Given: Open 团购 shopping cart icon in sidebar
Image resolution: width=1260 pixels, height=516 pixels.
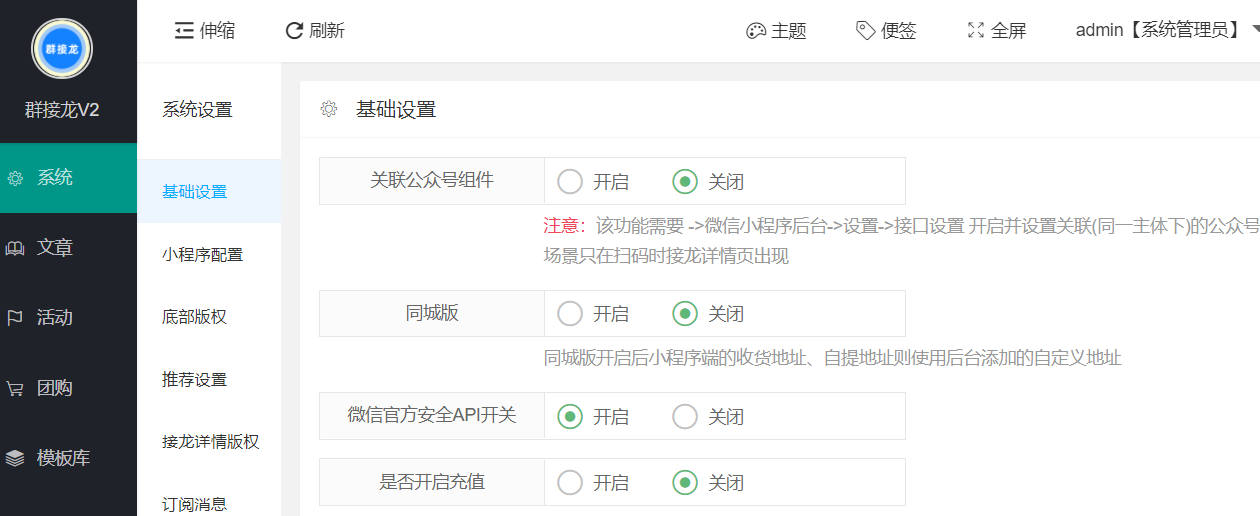Looking at the screenshot, I should [x=15, y=389].
